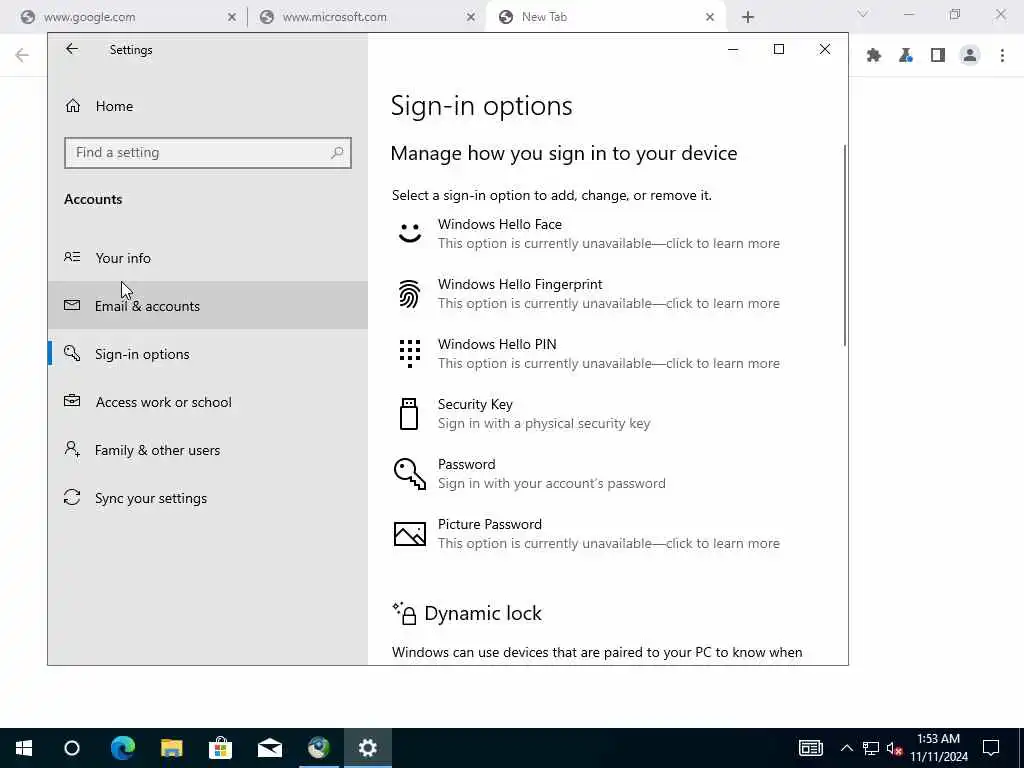Toggle the browser side panel icon
1024x768 pixels.
[938, 56]
